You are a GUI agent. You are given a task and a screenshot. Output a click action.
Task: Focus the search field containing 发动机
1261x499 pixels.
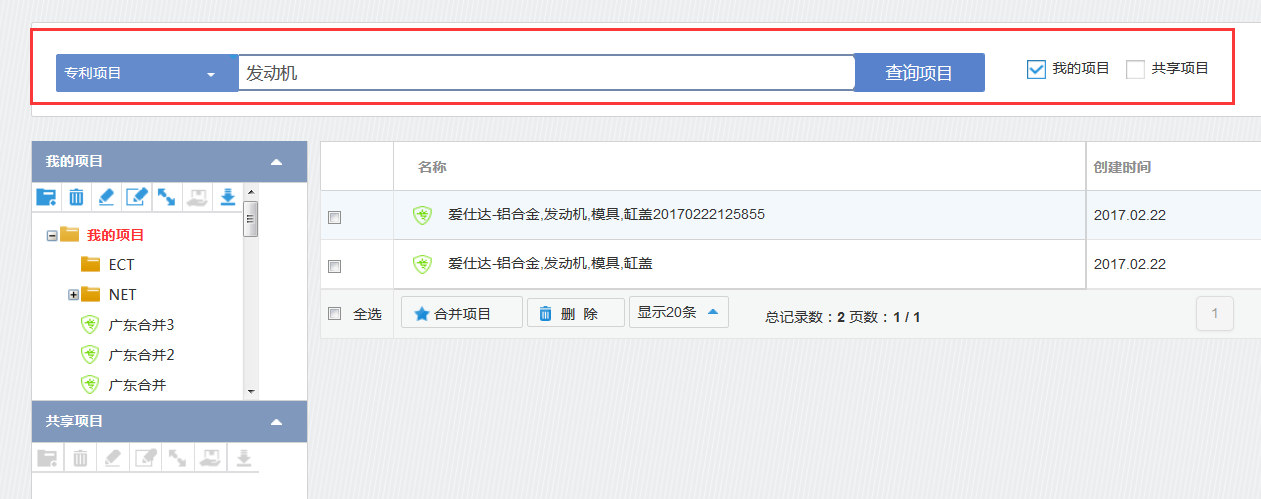545,73
